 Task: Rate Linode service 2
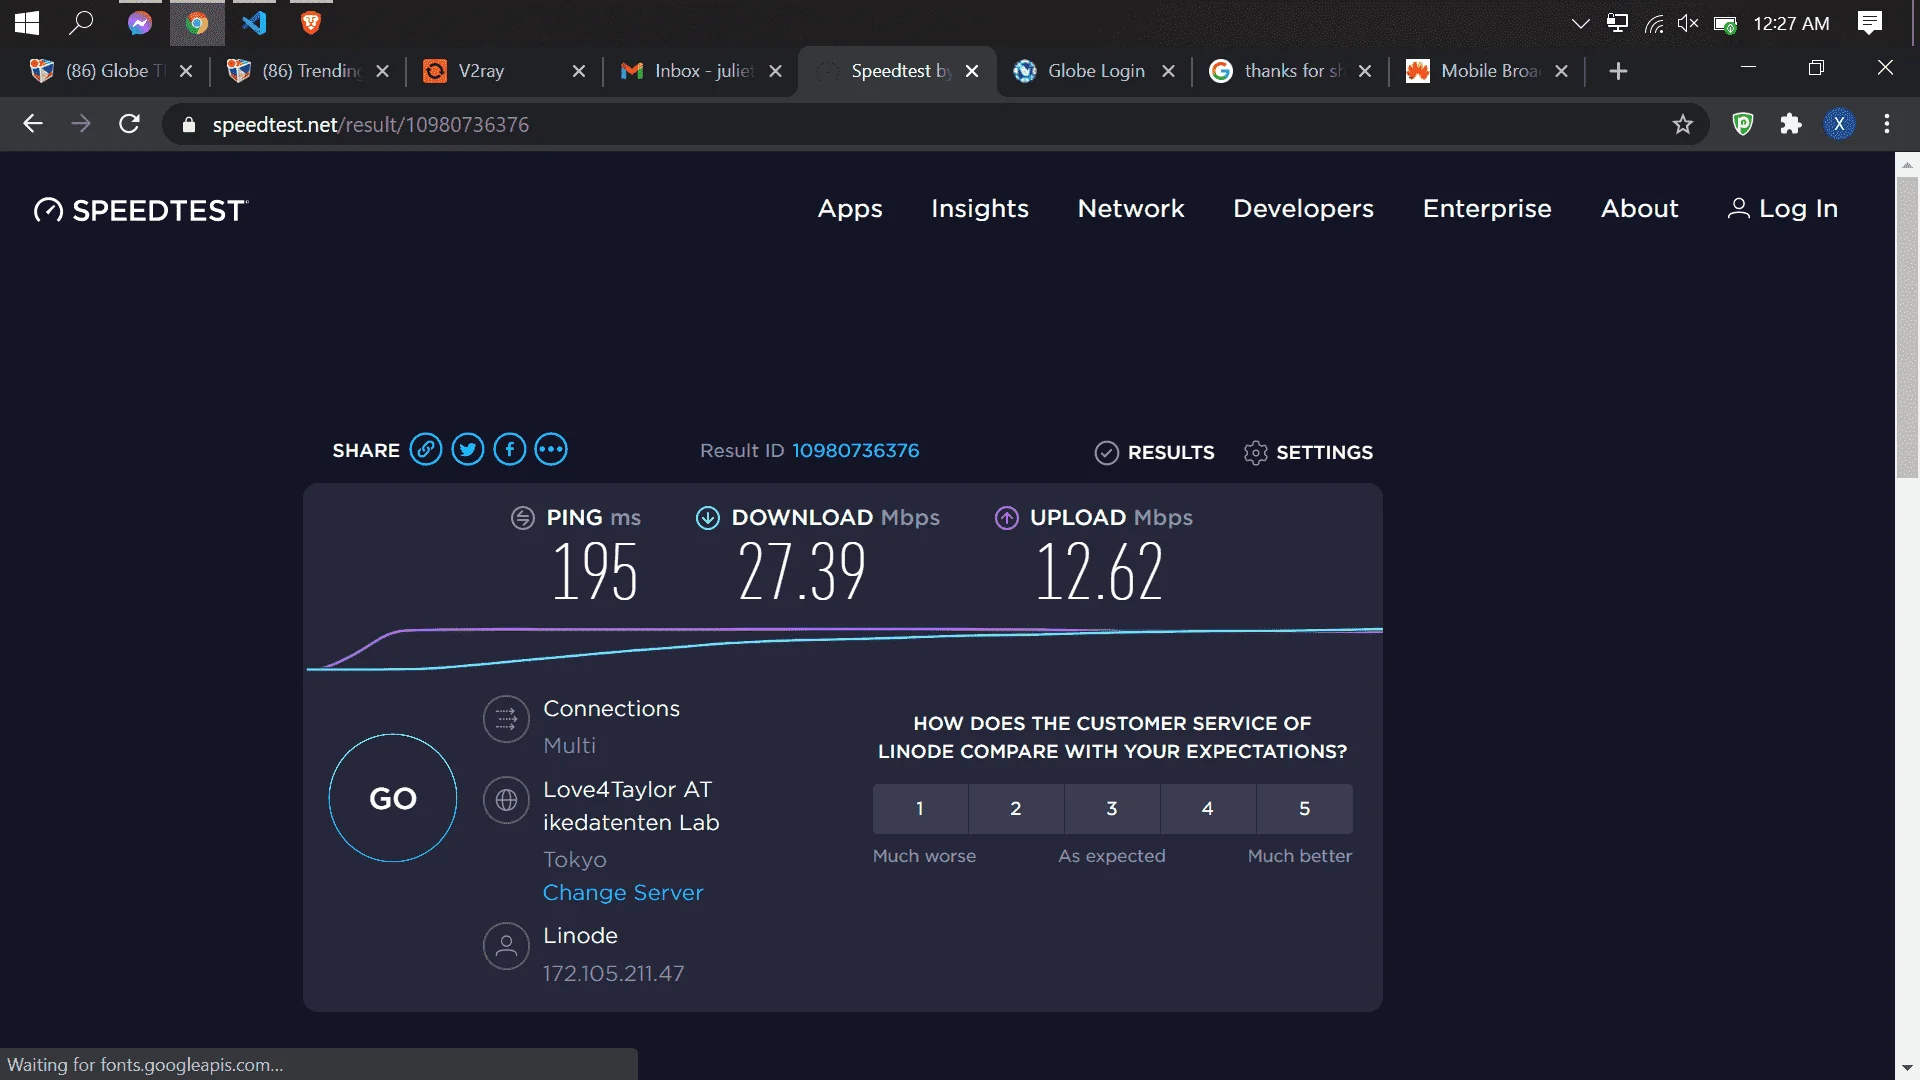click(x=1016, y=809)
